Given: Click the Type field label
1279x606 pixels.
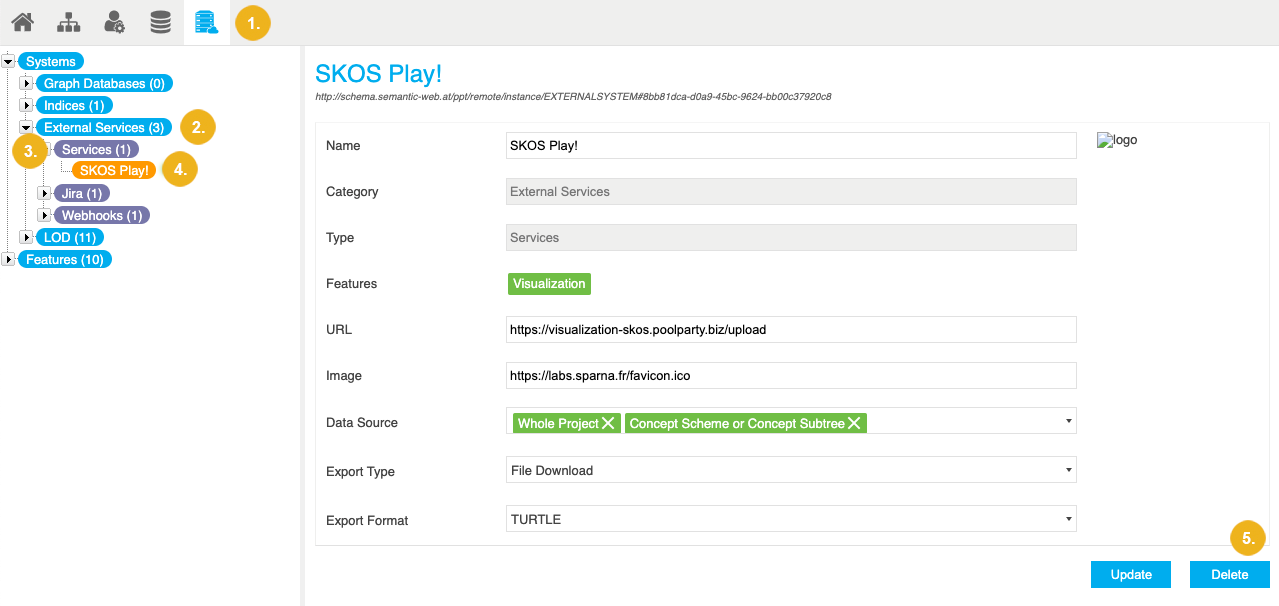Looking at the screenshot, I should pos(340,238).
